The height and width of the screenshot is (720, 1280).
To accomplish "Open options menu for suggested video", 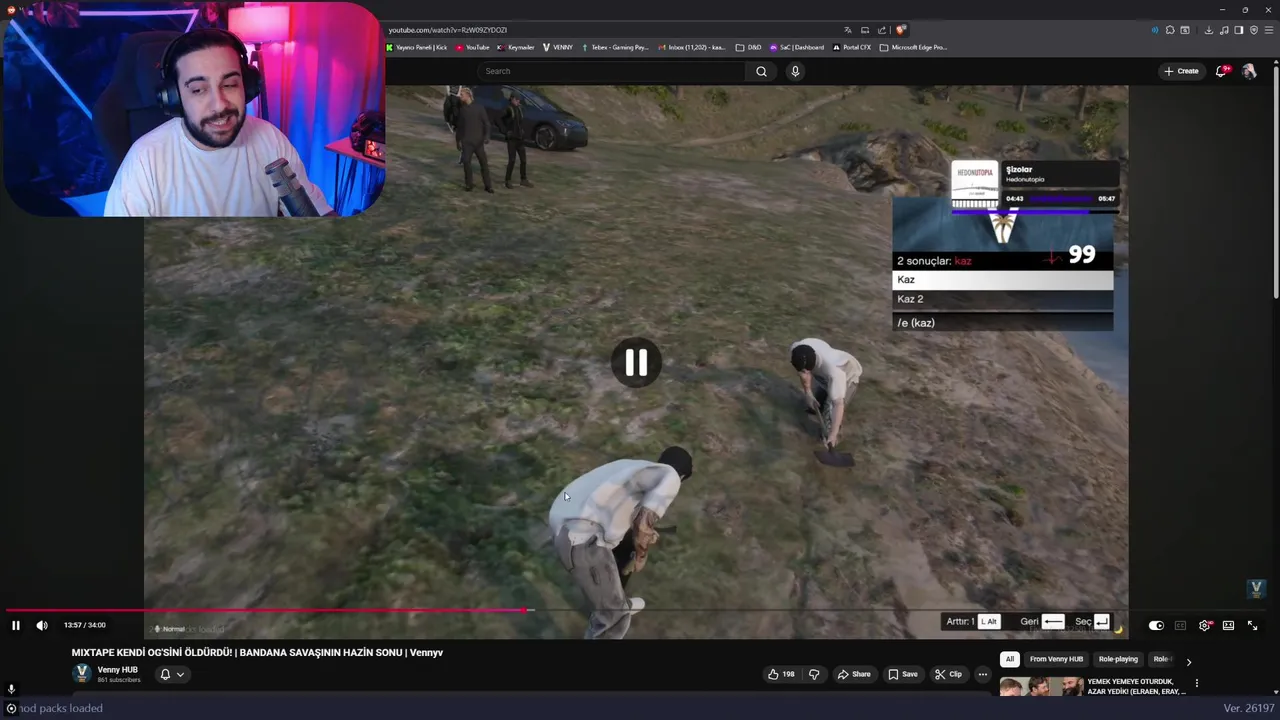I will pyautogui.click(x=1196, y=684).
